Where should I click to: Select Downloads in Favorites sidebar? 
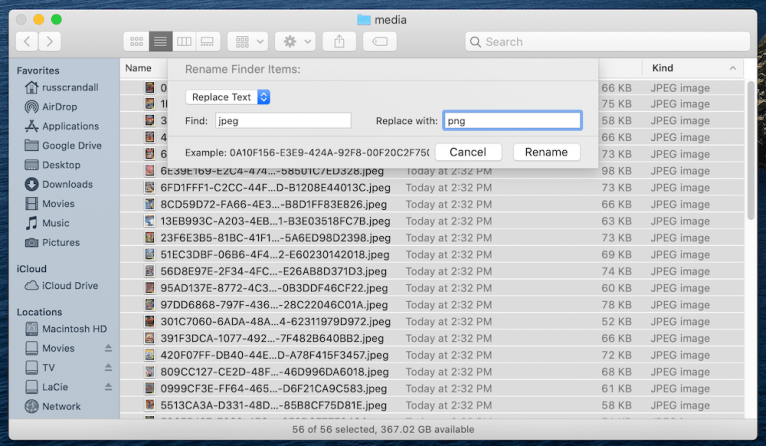point(66,184)
